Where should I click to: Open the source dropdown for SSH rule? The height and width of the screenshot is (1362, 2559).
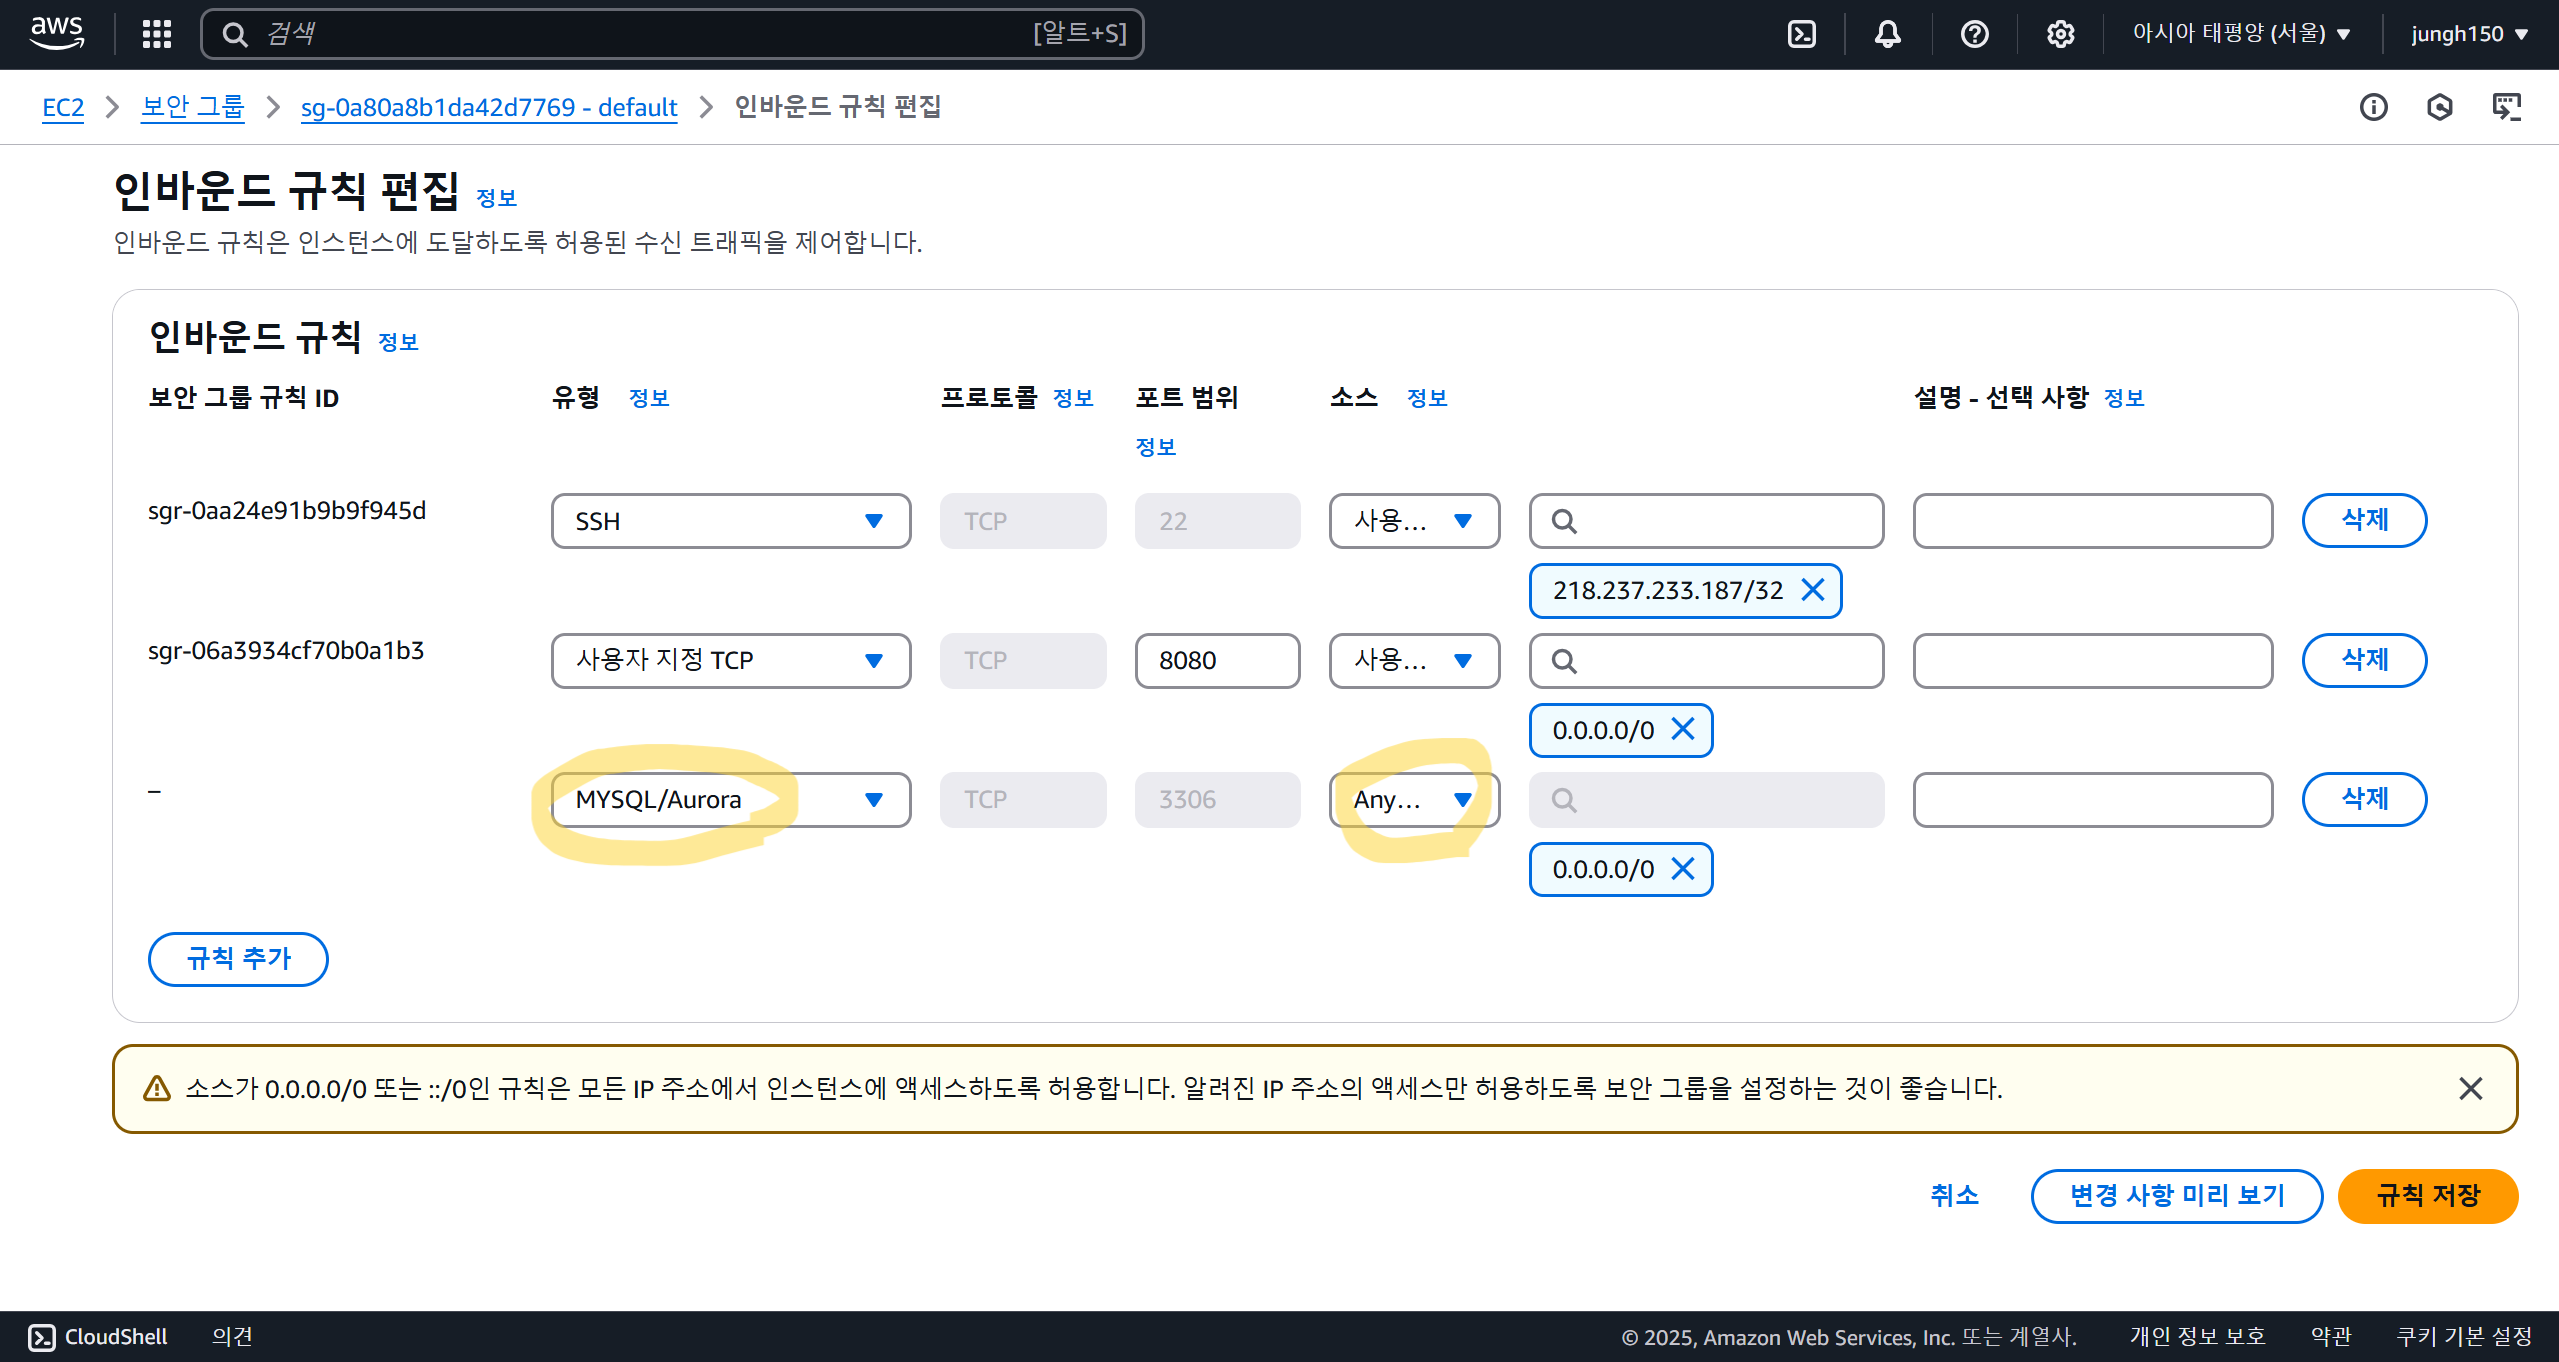coord(1414,521)
